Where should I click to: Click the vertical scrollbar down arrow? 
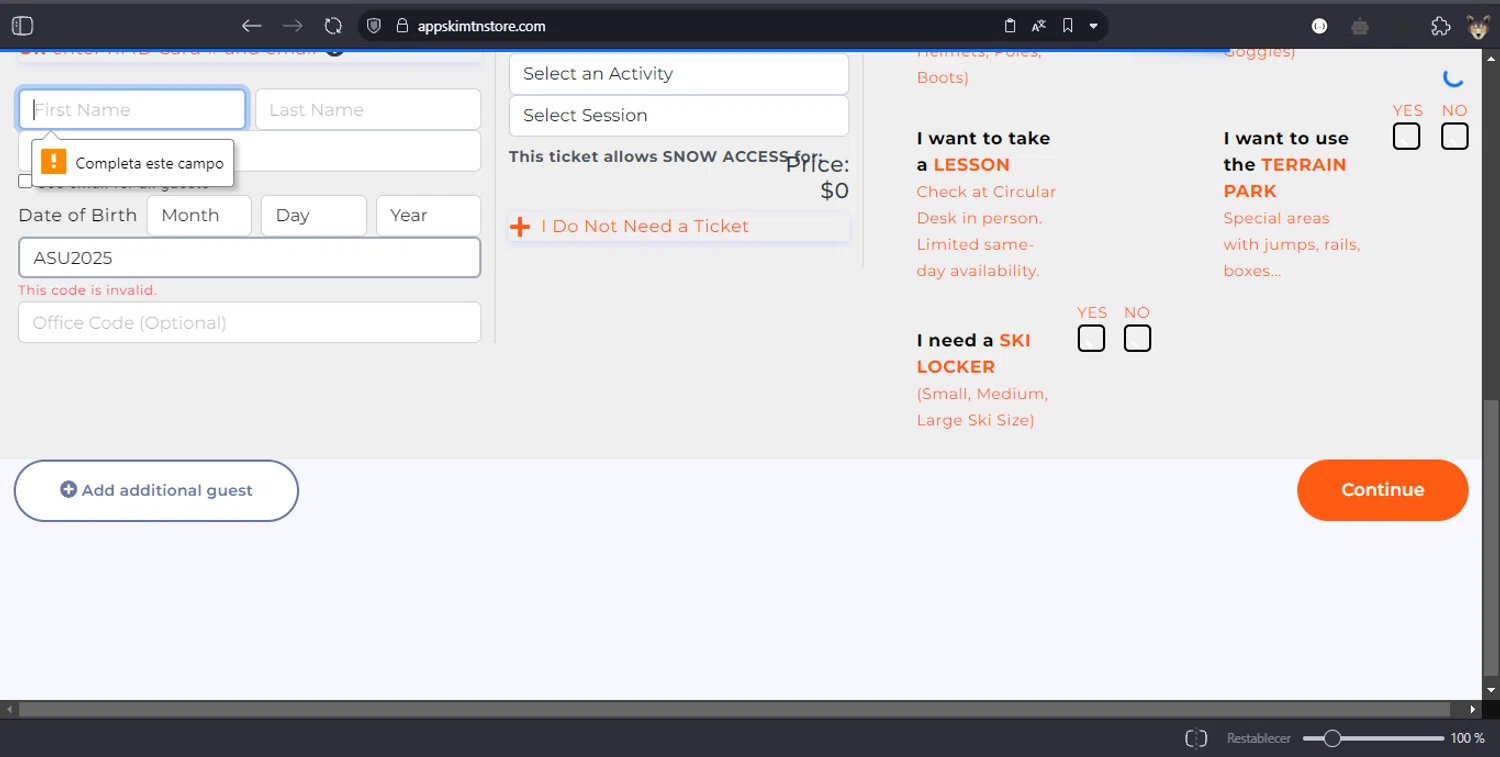1491,690
